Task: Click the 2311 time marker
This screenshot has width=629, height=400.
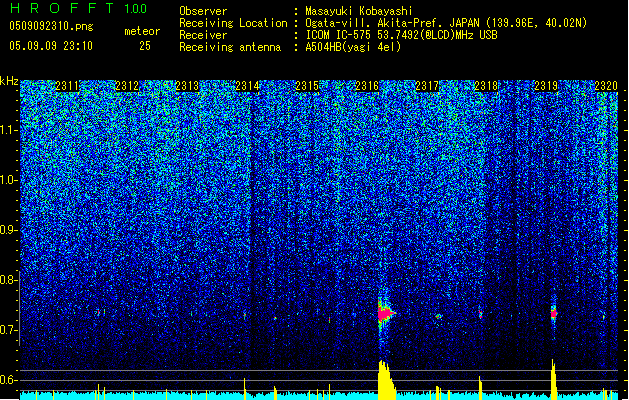Action: (67, 86)
